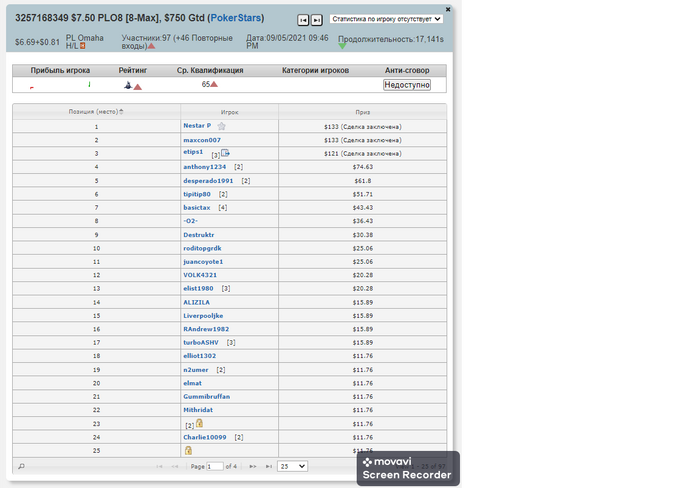Click the note icon next to etips1
Screen dimensions: 700x488
225,153
